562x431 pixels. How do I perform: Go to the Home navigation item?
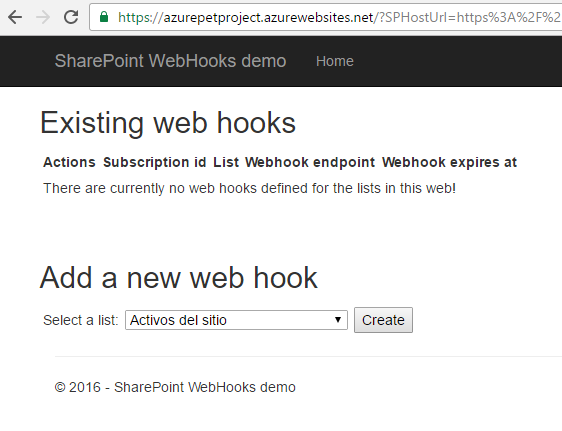click(x=335, y=61)
